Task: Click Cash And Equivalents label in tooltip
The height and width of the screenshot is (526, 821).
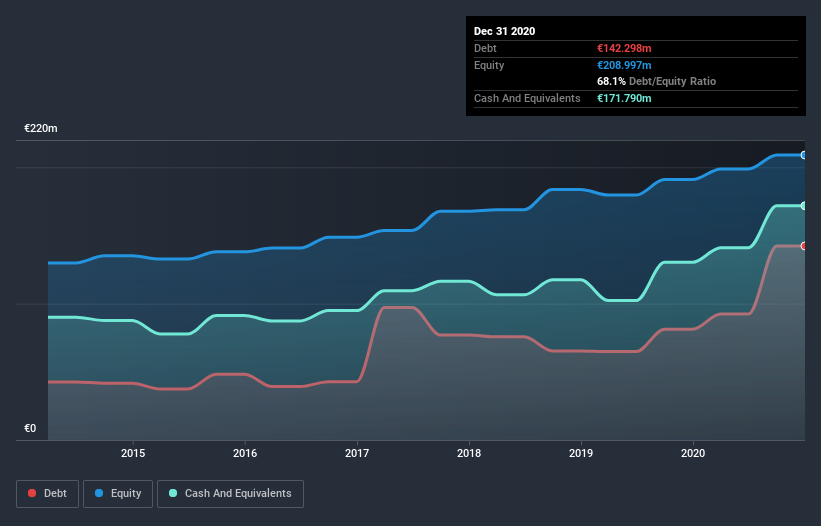Action: pyautogui.click(x=527, y=98)
